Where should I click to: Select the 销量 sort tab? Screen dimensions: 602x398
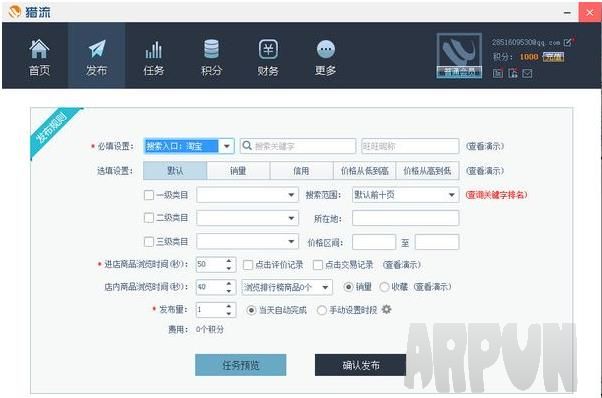point(238,171)
